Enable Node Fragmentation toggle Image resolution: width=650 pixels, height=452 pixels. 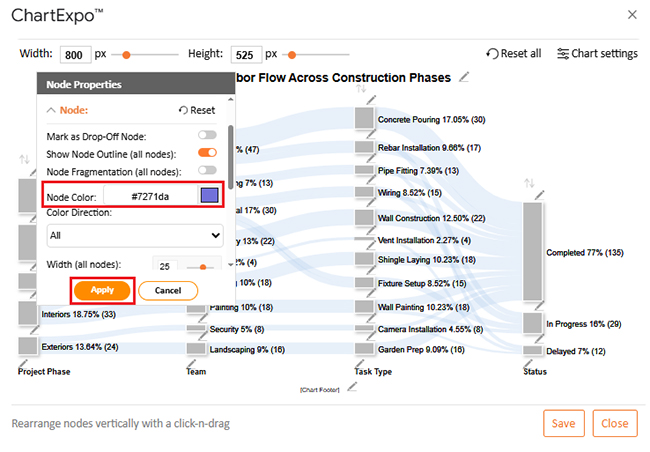[207, 170]
